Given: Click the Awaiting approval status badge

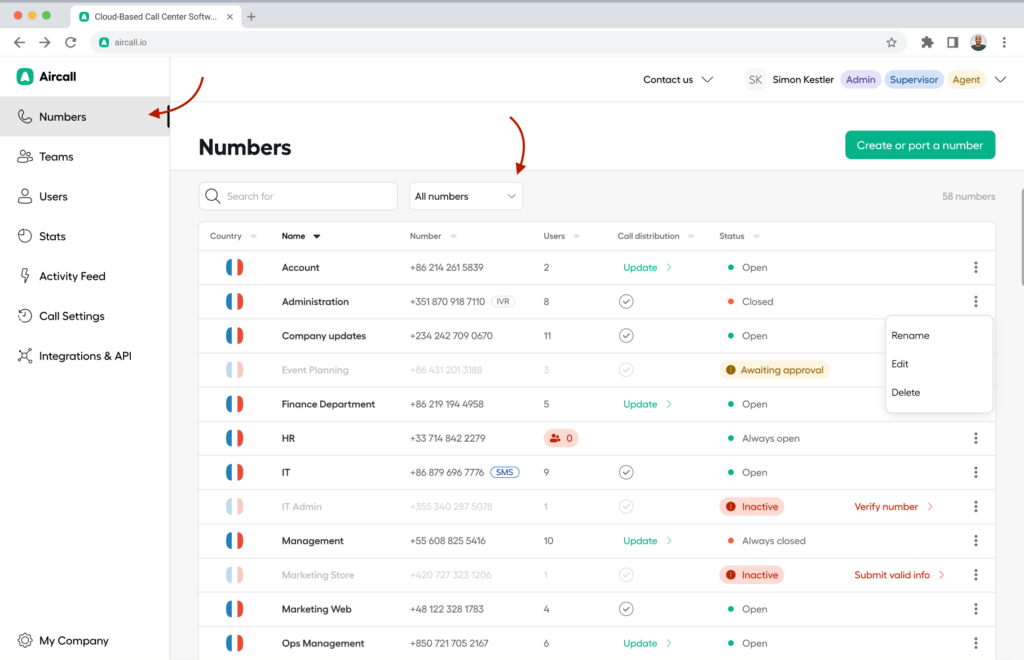Looking at the screenshot, I should point(774,370).
